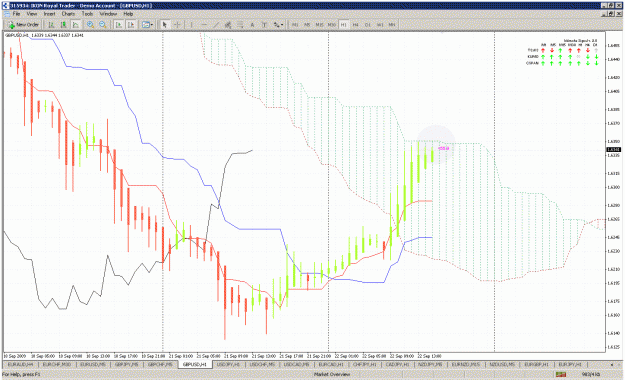The height and width of the screenshot is (380, 625).
Task: Switch to the NZDUSD,M5 chart tab
Action: click(502, 364)
